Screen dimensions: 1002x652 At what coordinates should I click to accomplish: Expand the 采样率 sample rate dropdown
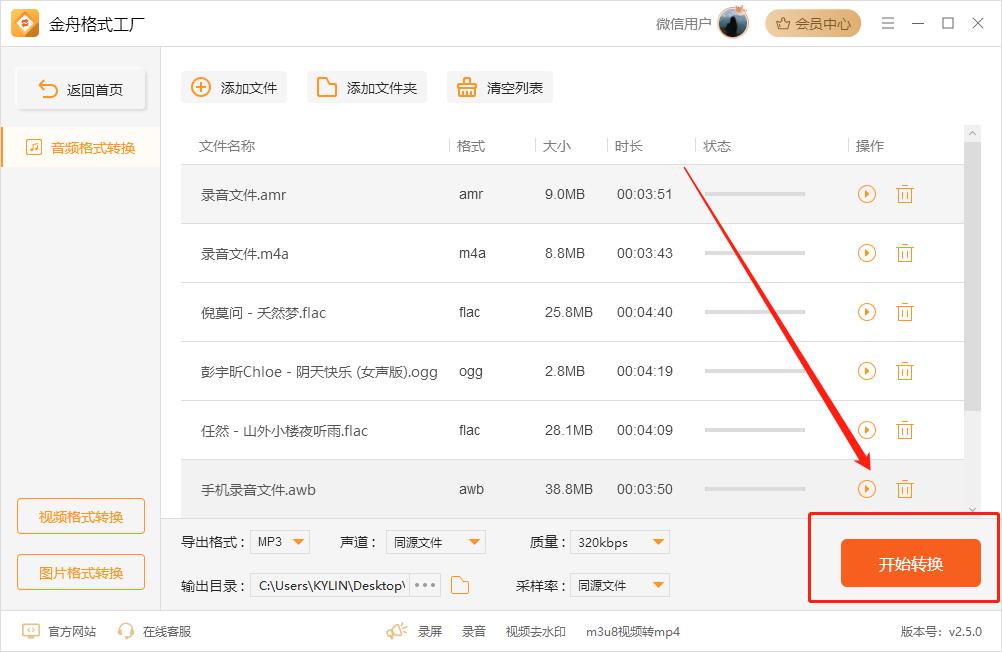click(x=619, y=585)
